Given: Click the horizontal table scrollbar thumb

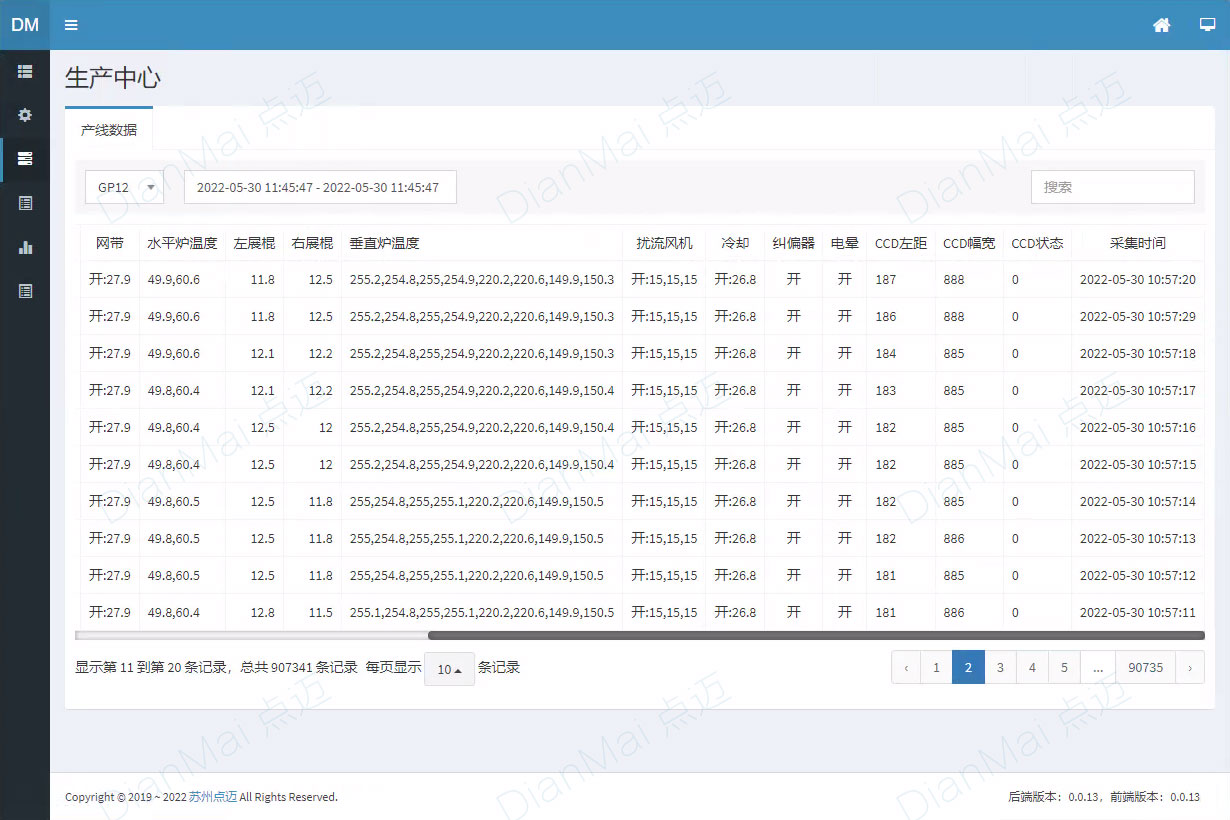Looking at the screenshot, I should coord(815,635).
